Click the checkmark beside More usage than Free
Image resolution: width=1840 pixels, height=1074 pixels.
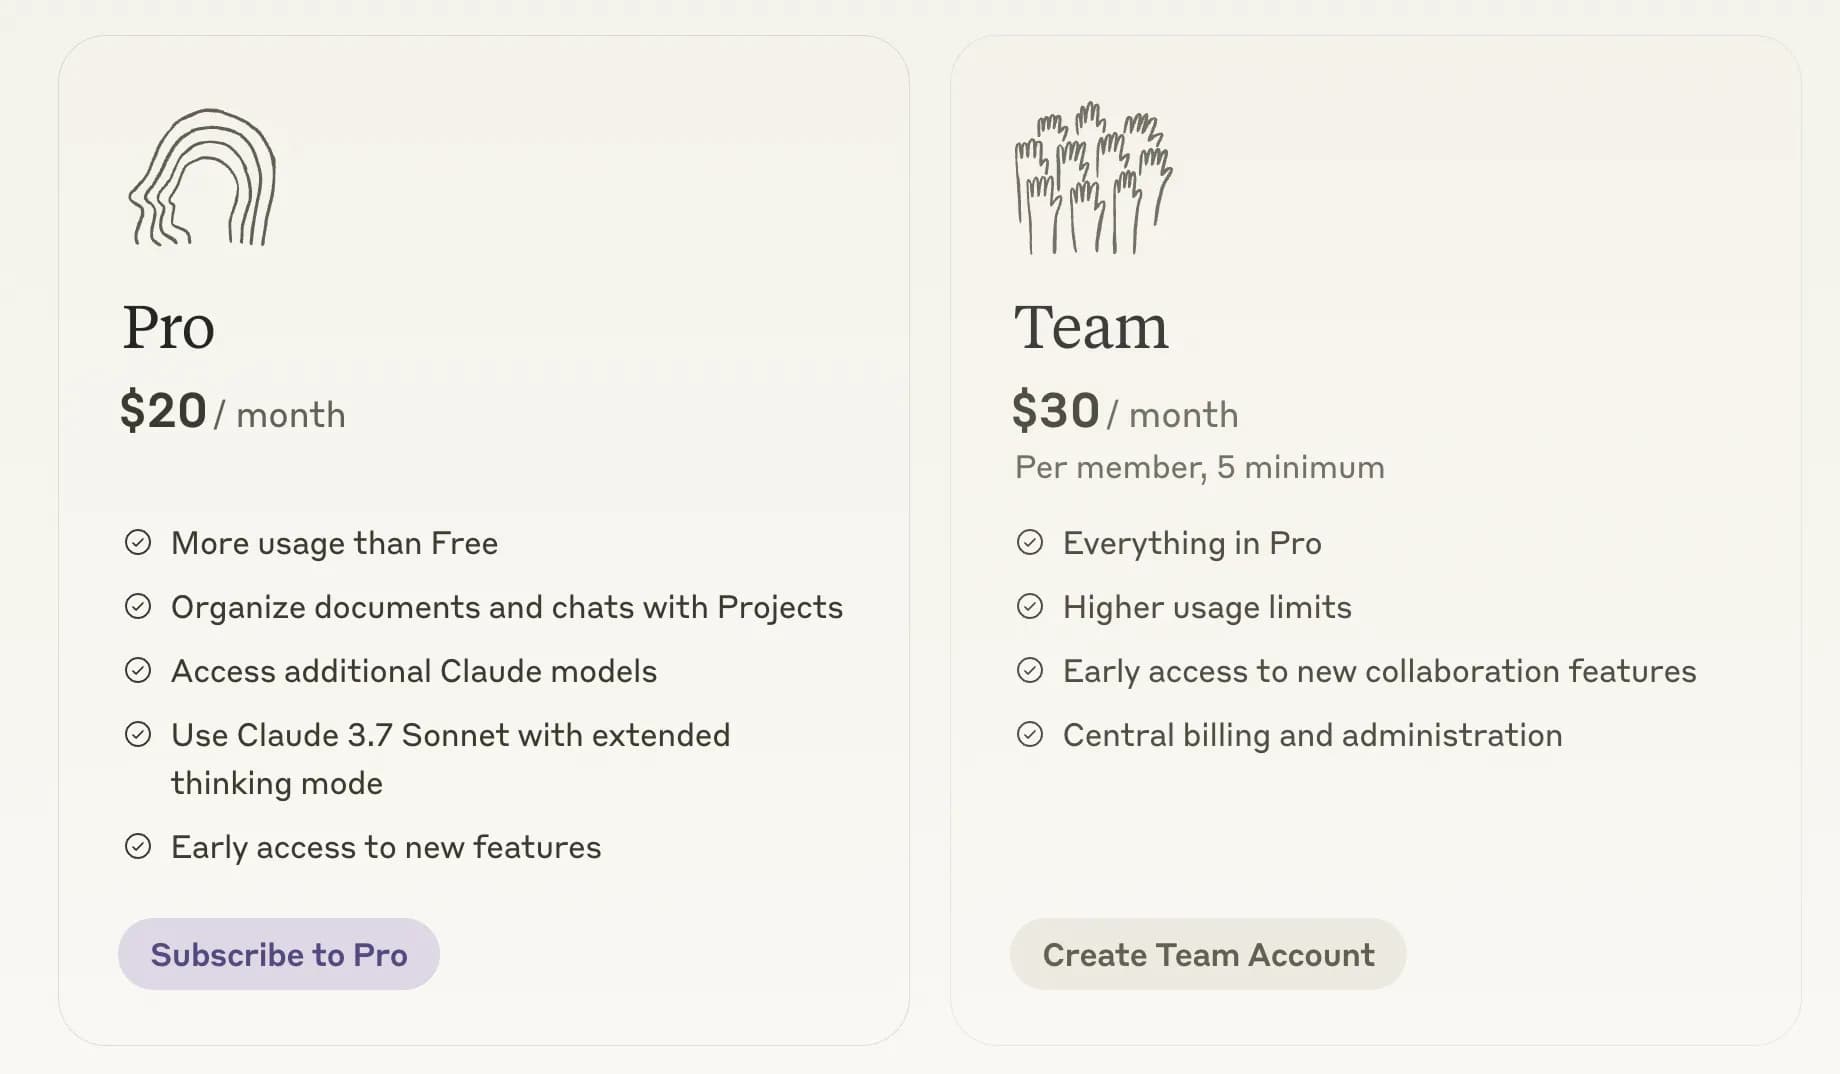click(x=138, y=542)
